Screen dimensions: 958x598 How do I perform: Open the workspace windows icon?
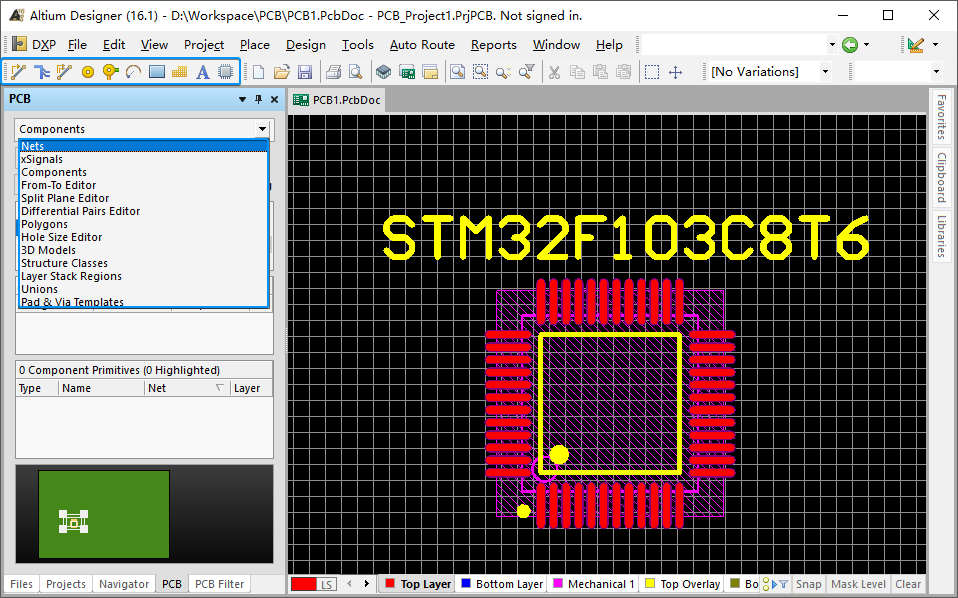430,72
